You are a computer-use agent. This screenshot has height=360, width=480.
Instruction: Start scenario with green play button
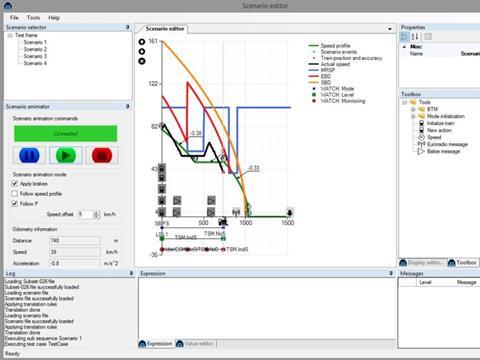coord(66,155)
